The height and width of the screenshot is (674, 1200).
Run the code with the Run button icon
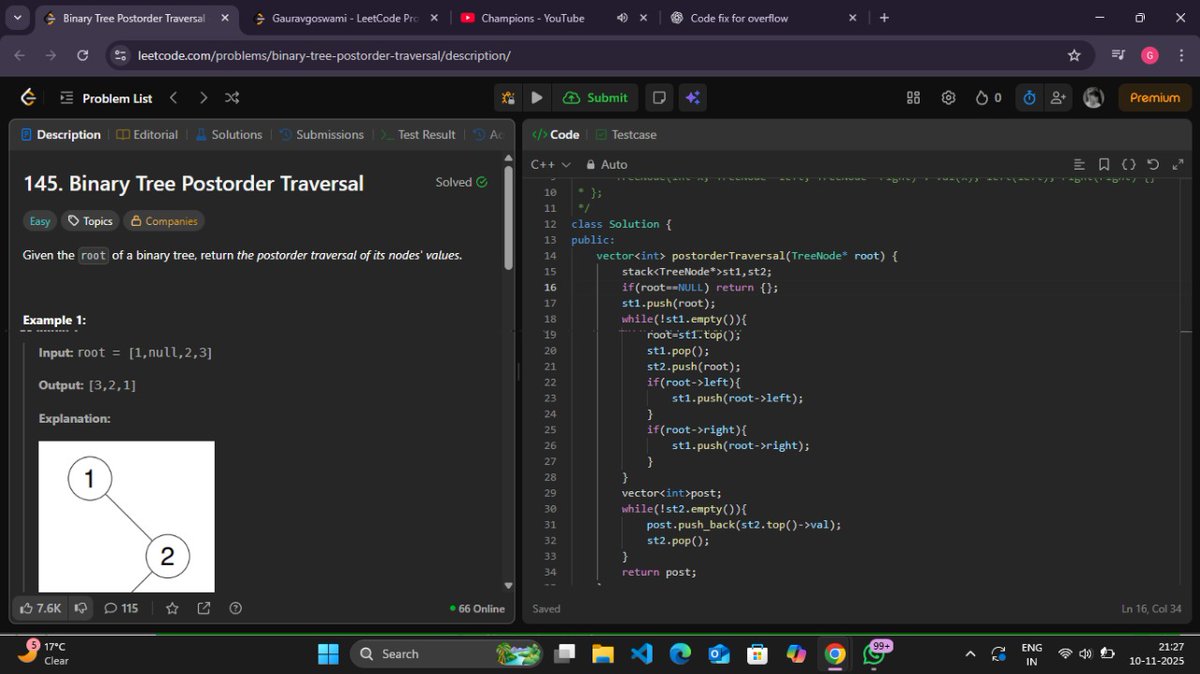click(x=537, y=97)
